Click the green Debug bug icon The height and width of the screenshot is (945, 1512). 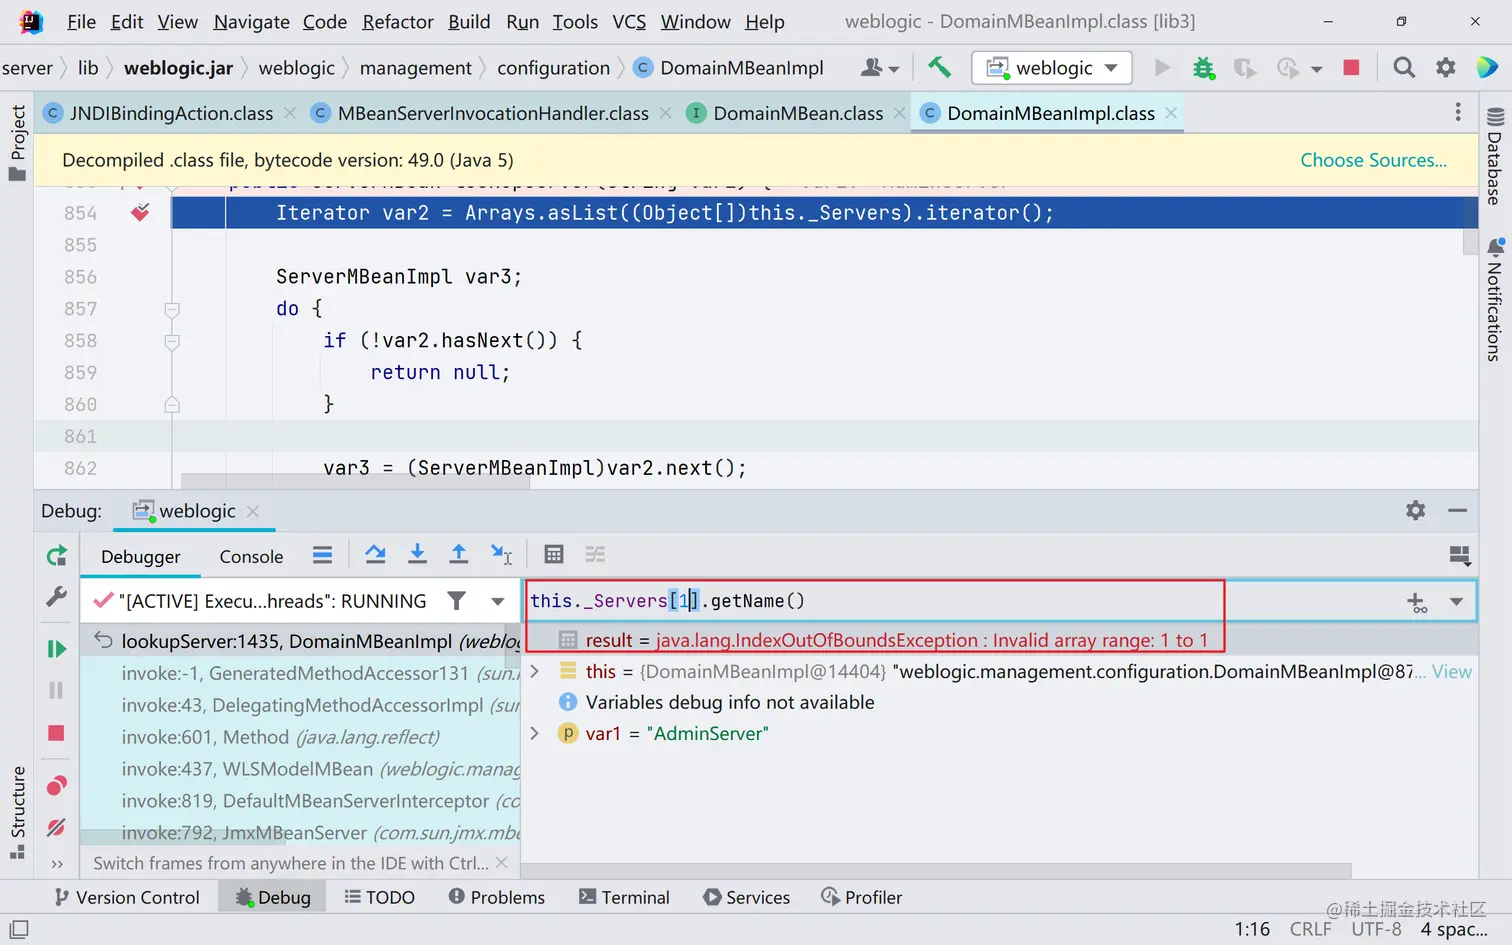(x=1203, y=67)
